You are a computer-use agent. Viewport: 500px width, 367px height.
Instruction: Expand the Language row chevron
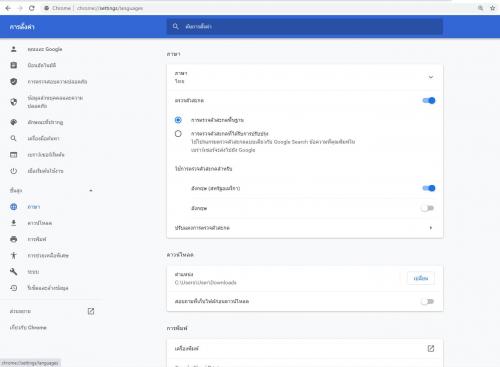(x=431, y=77)
